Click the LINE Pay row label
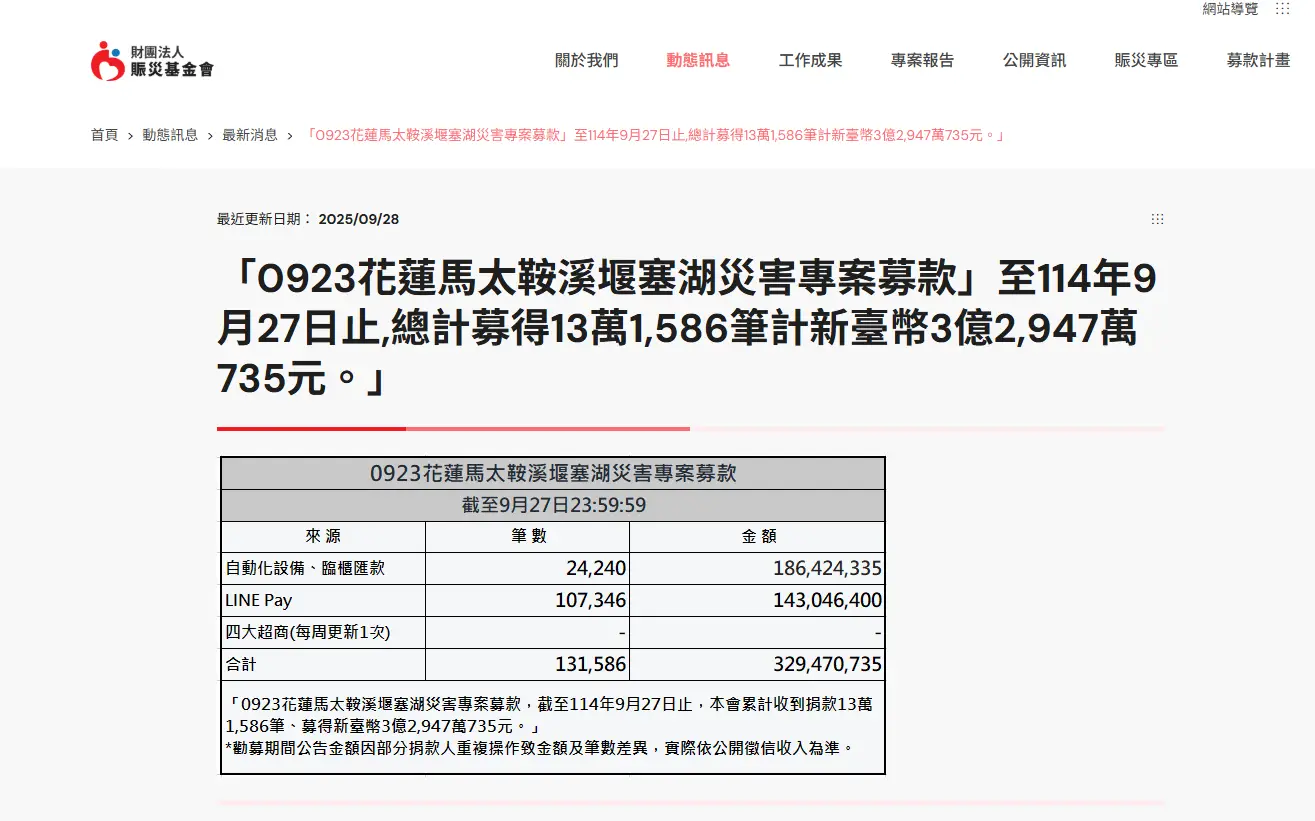Screen dimensions: 1315x821 coord(259,601)
